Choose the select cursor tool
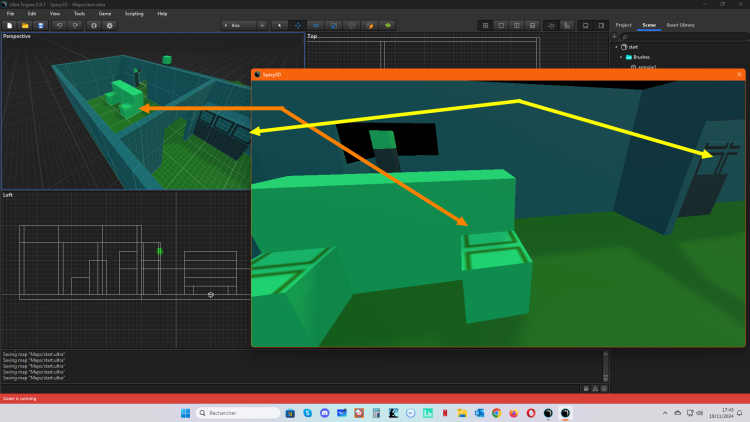The image size is (750, 422). click(280, 25)
